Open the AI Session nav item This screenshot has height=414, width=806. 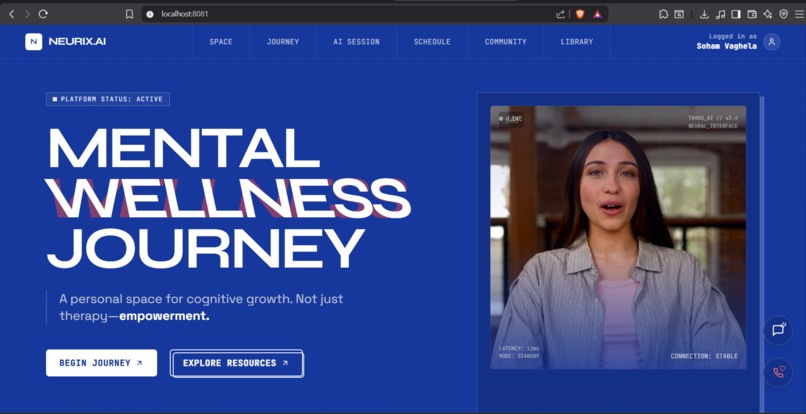(x=356, y=42)
